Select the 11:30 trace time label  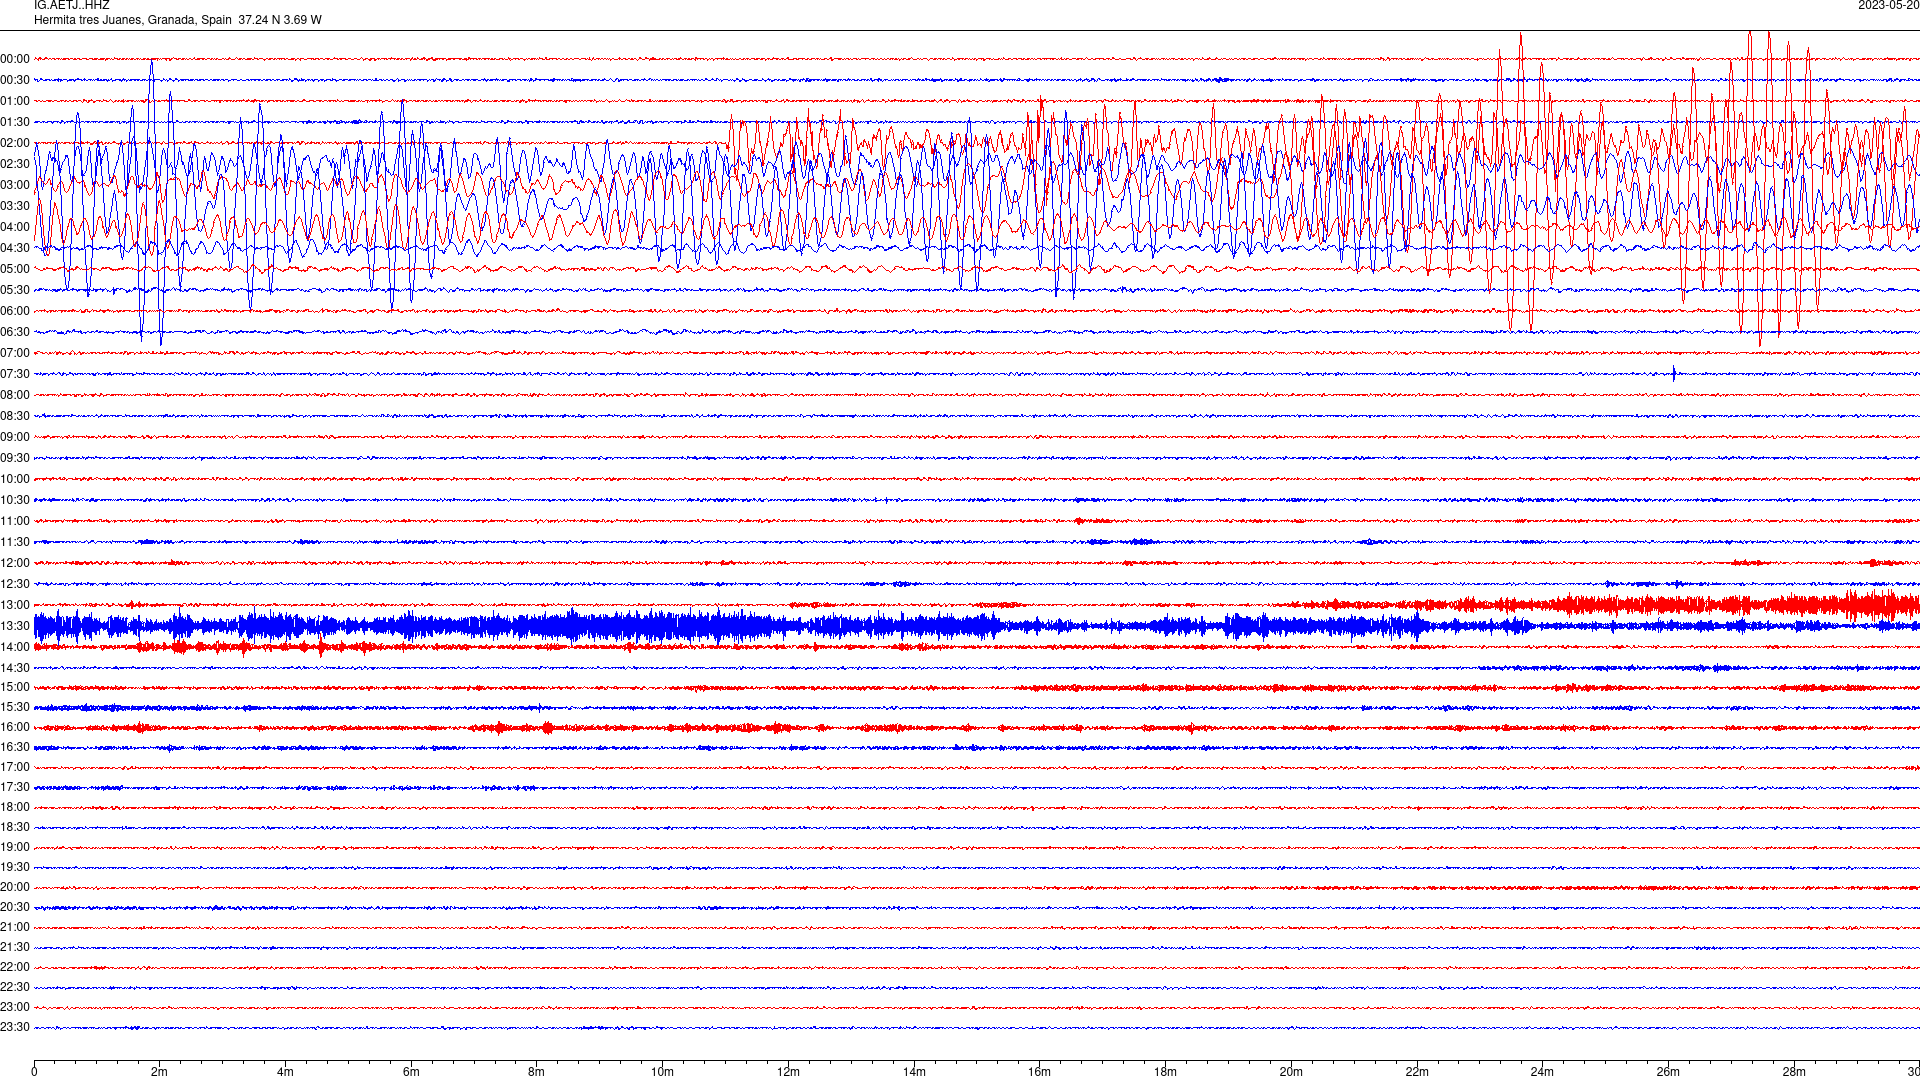pyautogui.click(x=15, y=542)
